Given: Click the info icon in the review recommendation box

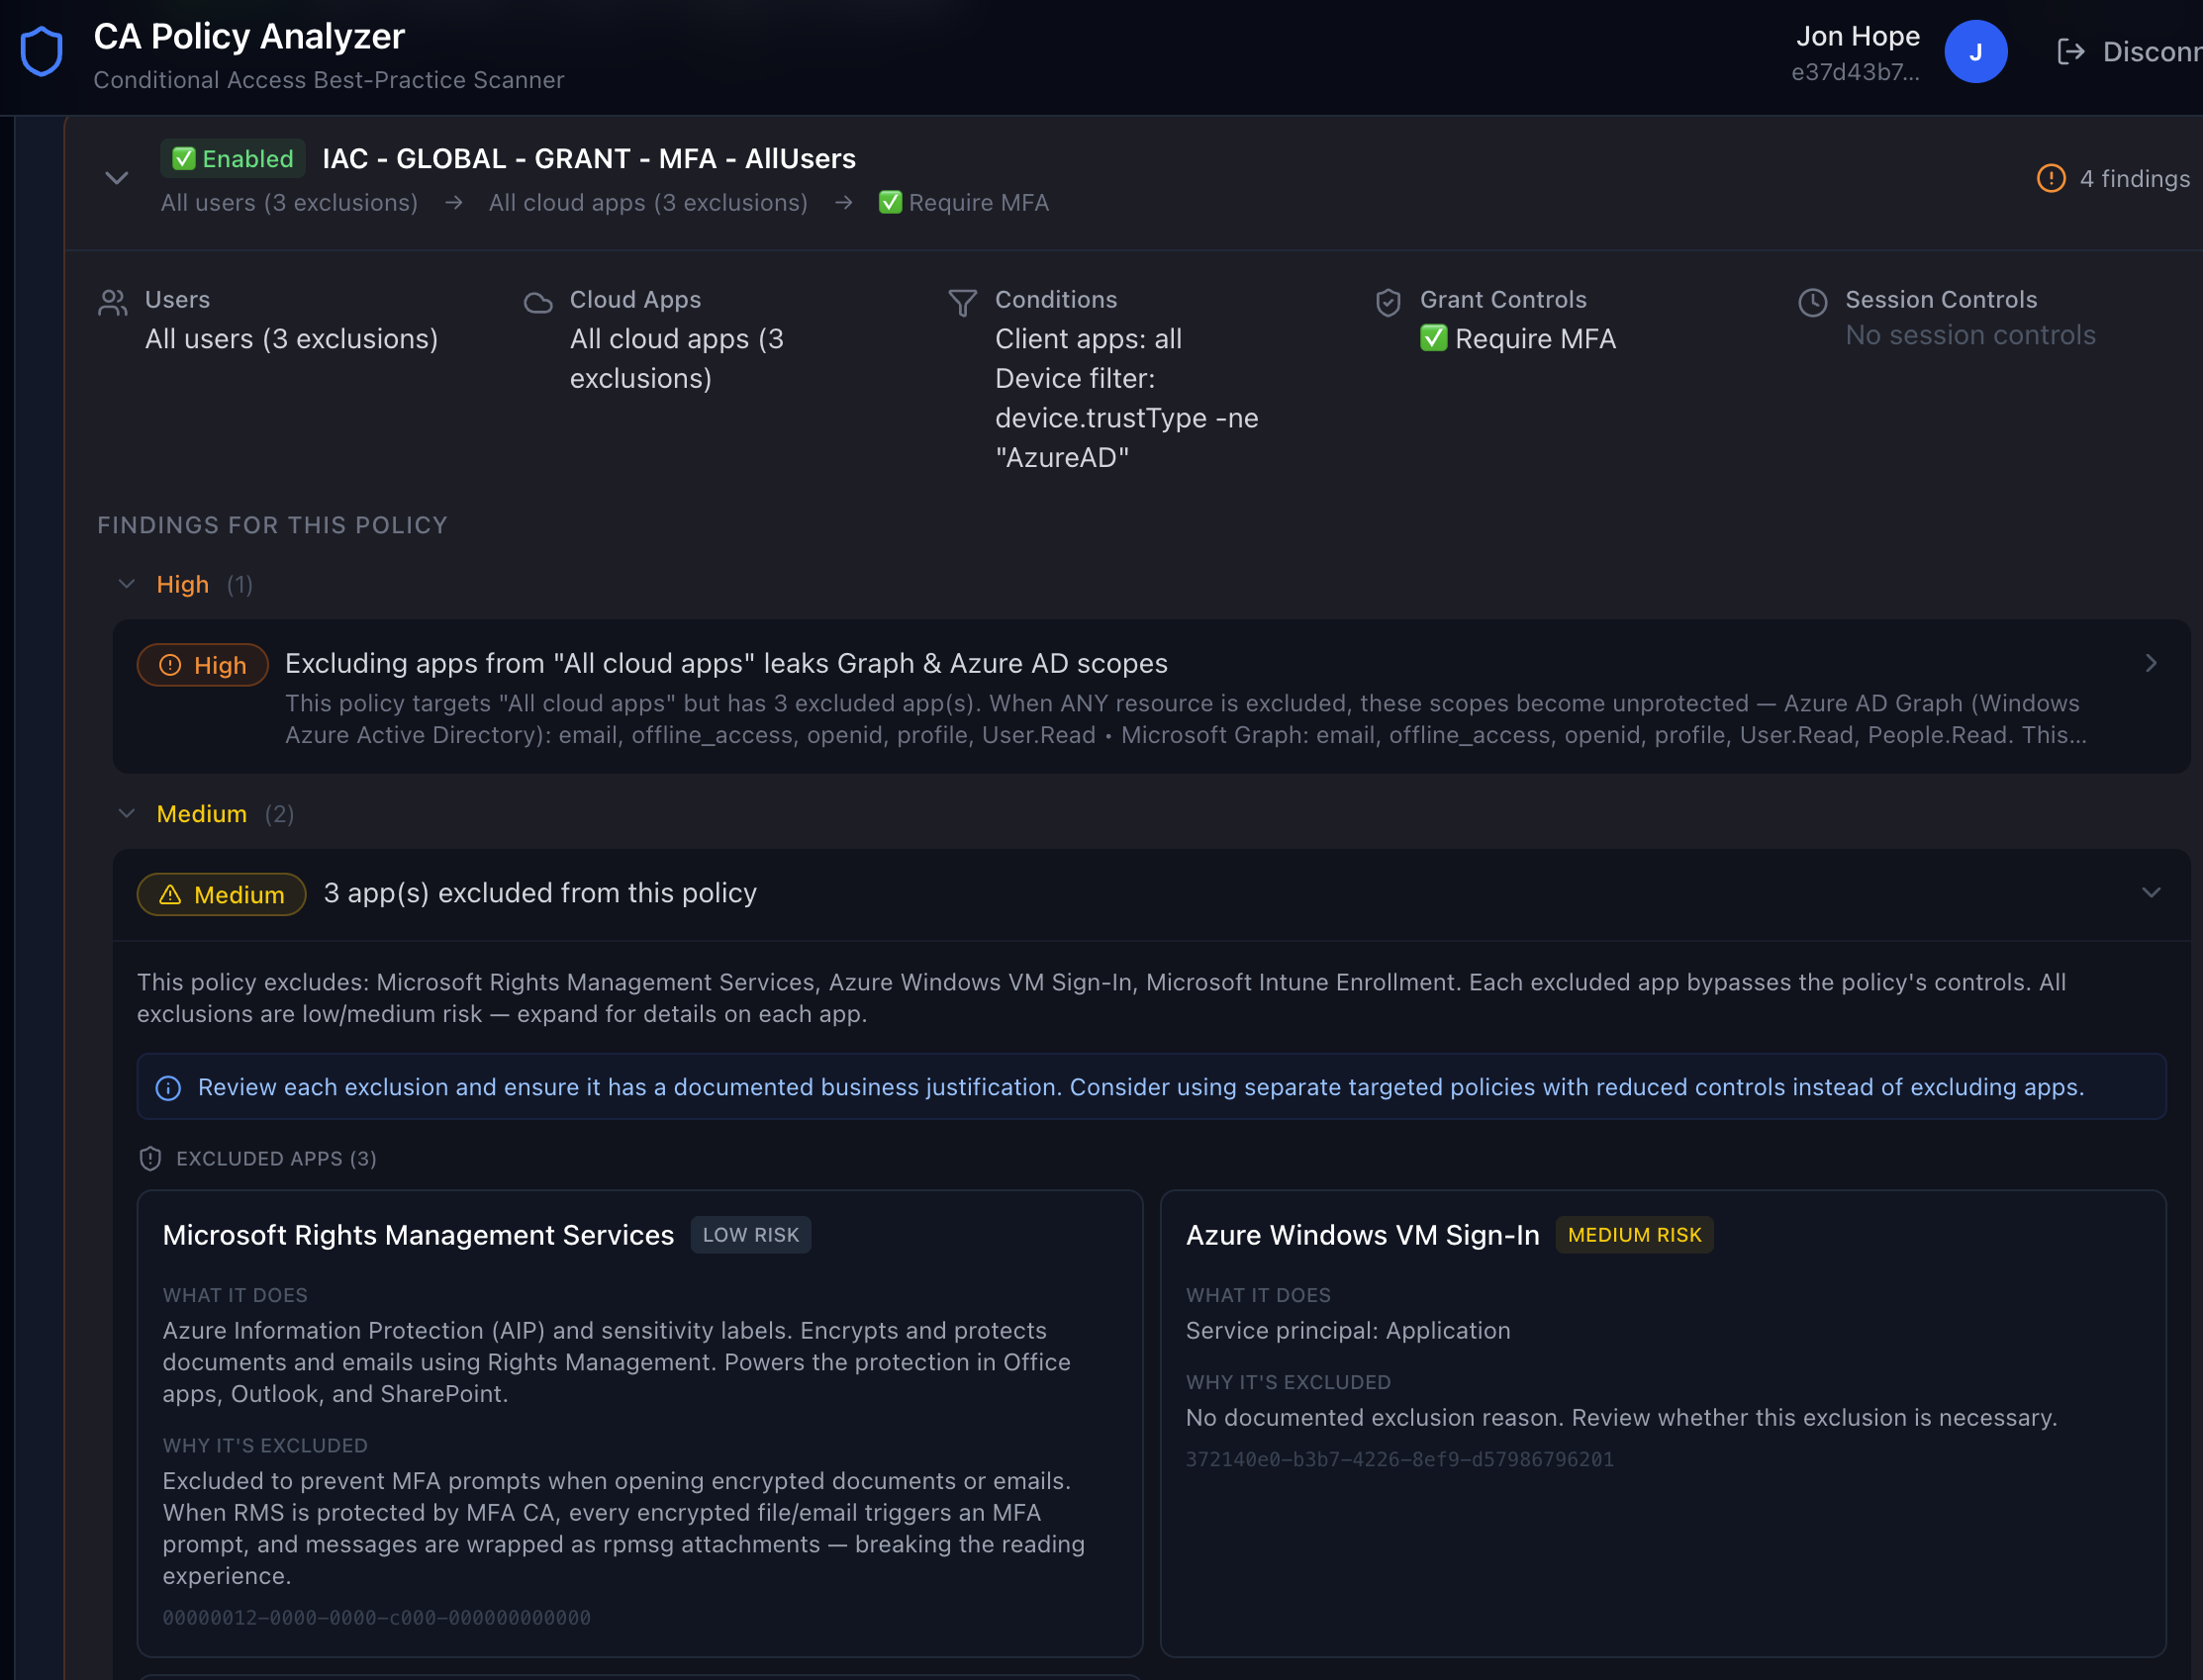Looking at the screenshot, I should 168,1088.
